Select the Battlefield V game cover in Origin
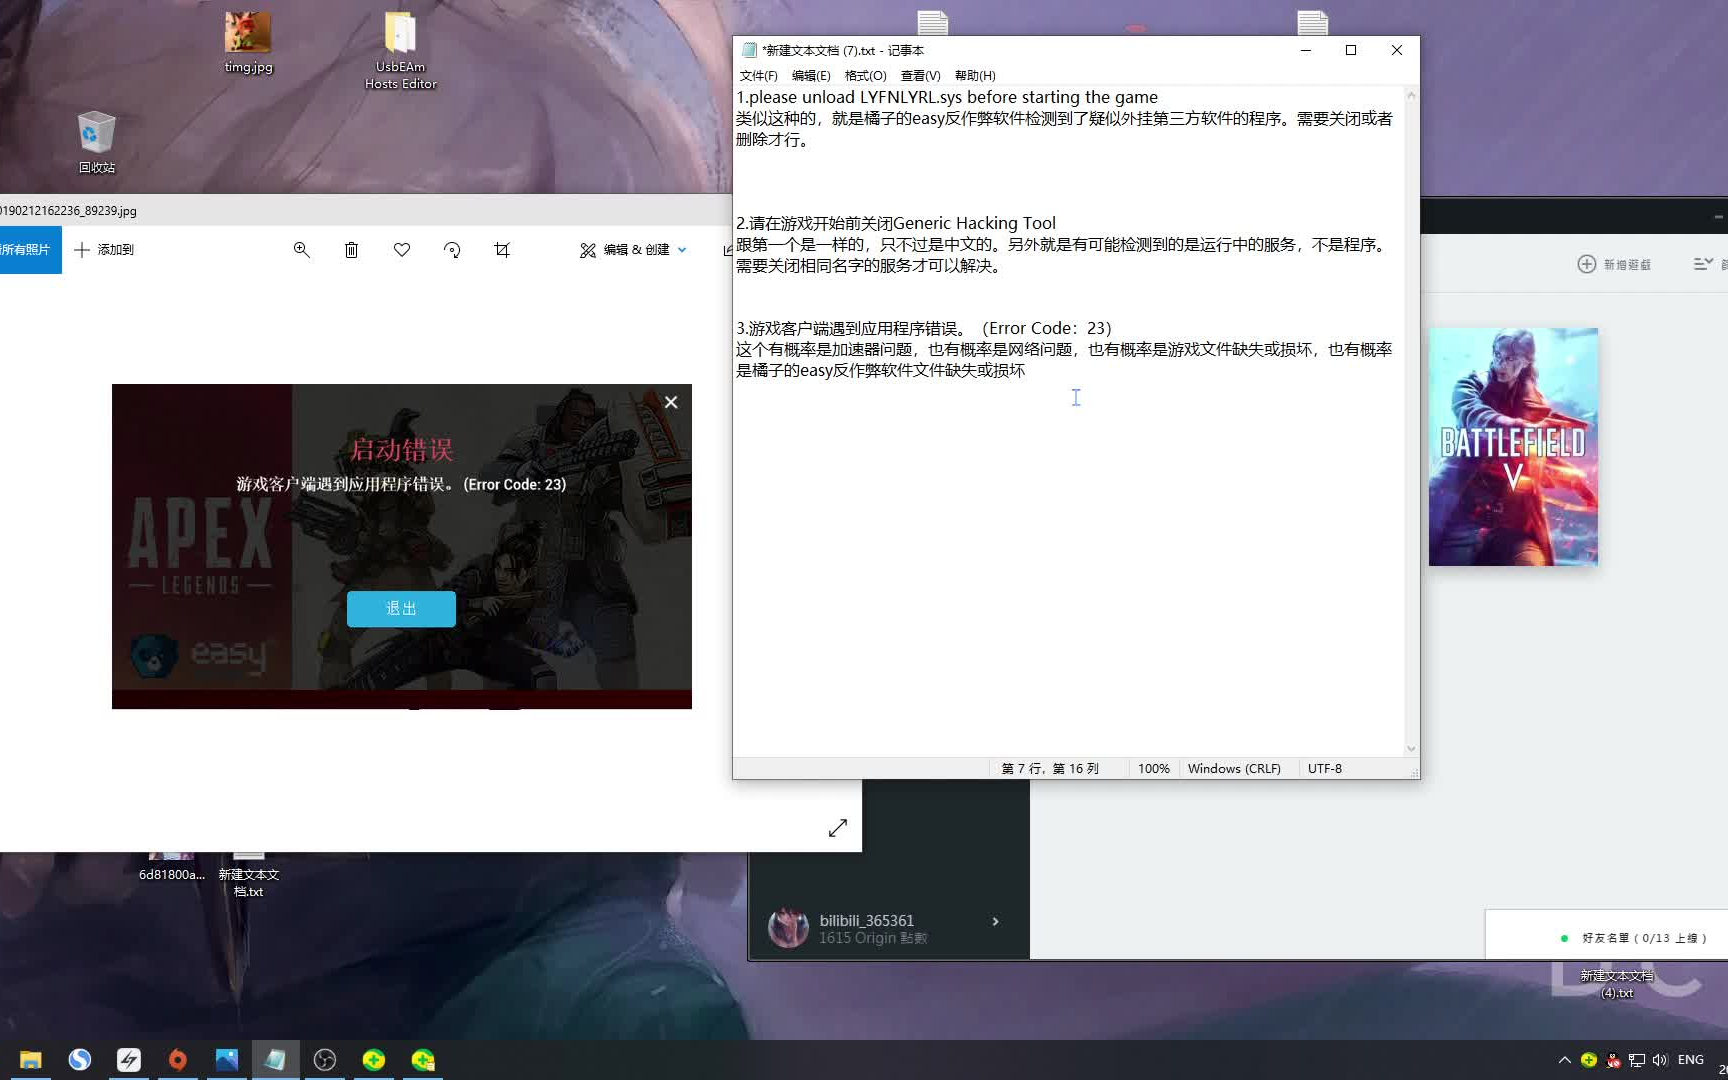Screen dimensions: 1728x1080 pyautogui.click(x=1513, y=447)
